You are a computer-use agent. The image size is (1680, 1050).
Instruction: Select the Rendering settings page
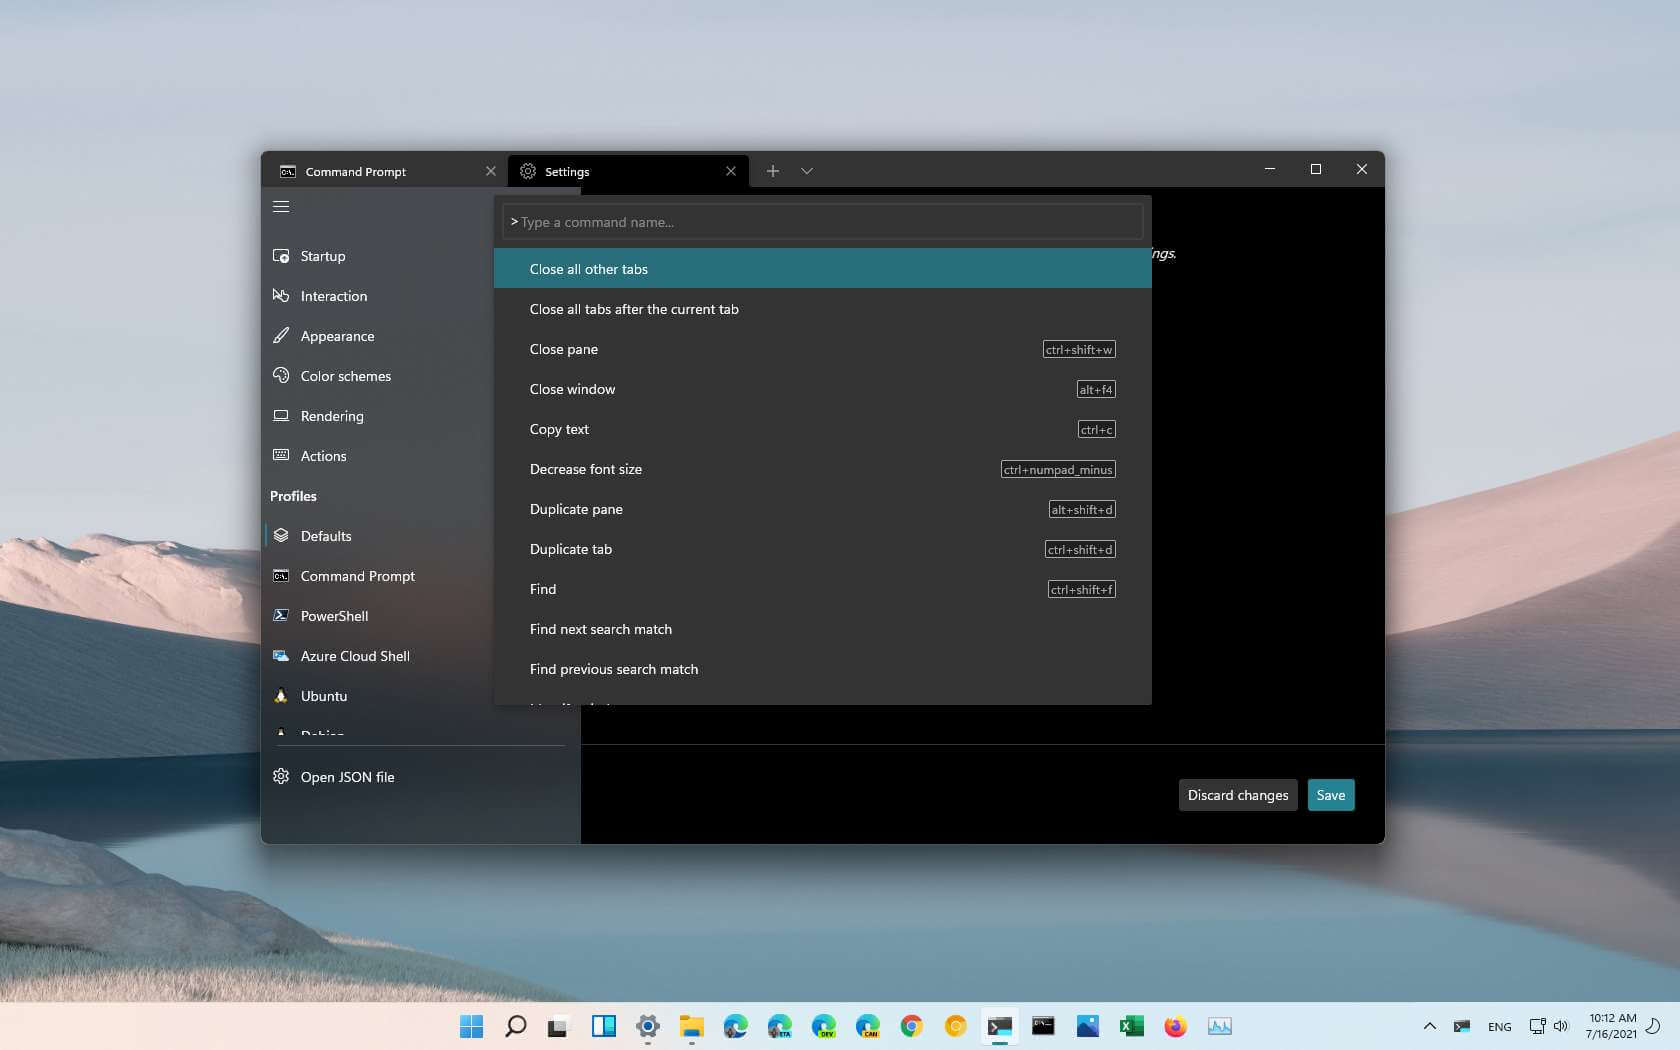(x=331, y=416)
